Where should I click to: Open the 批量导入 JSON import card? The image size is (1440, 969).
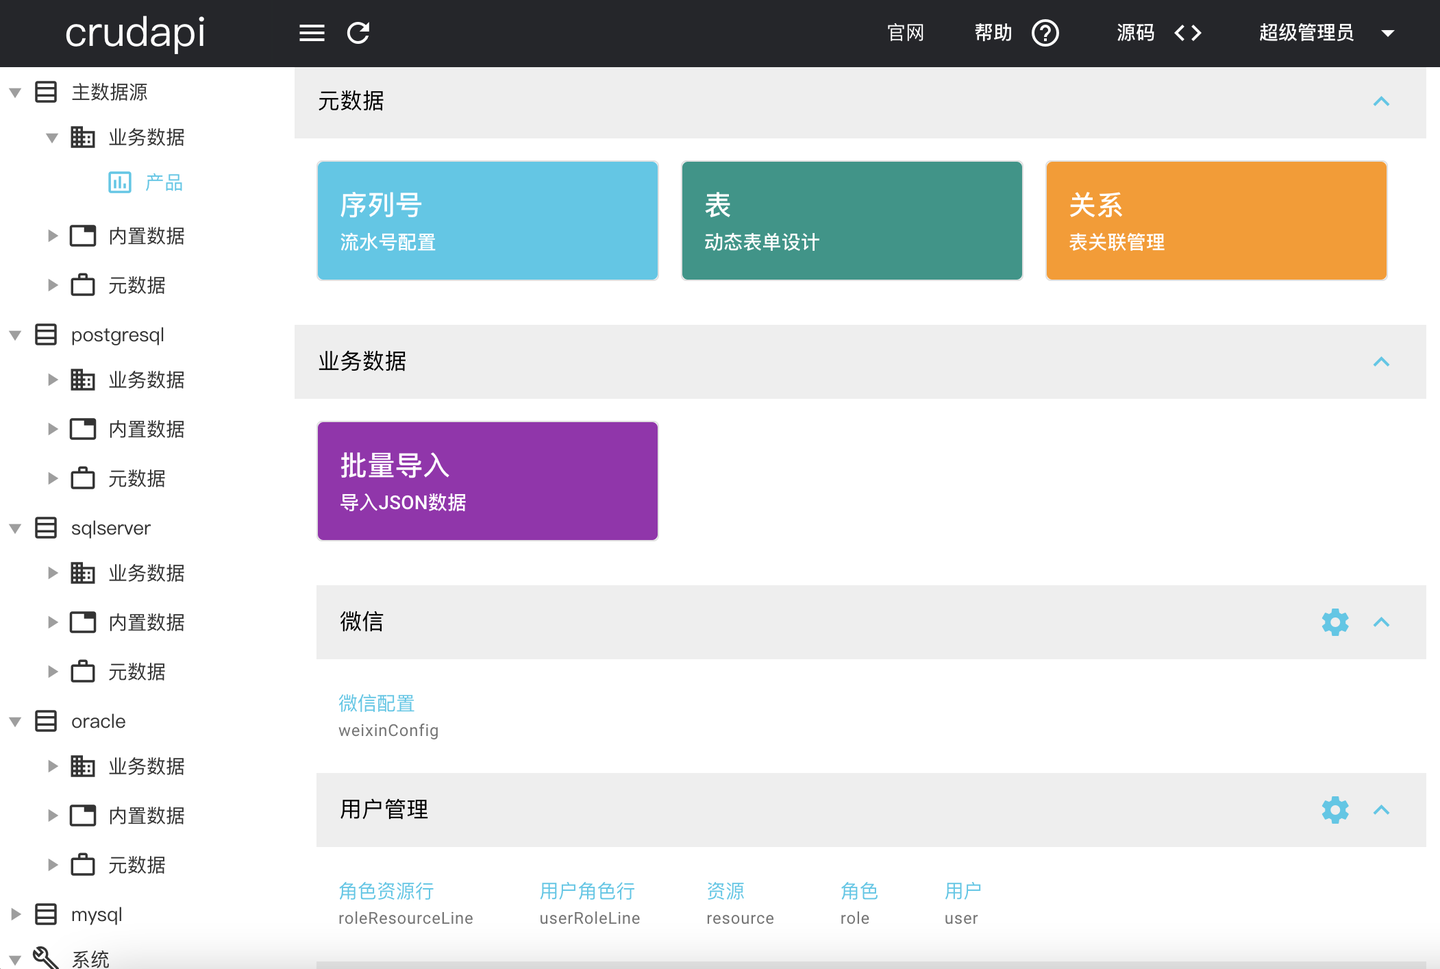[x=488, y=481]
